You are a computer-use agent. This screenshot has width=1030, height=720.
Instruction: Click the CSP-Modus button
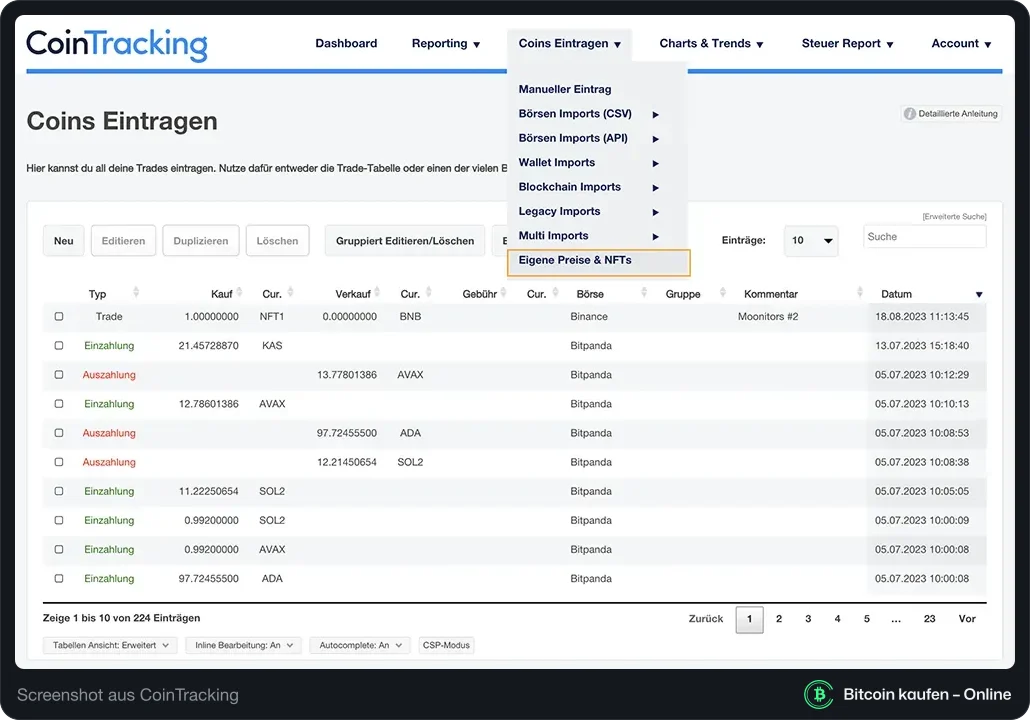[446, 645]
